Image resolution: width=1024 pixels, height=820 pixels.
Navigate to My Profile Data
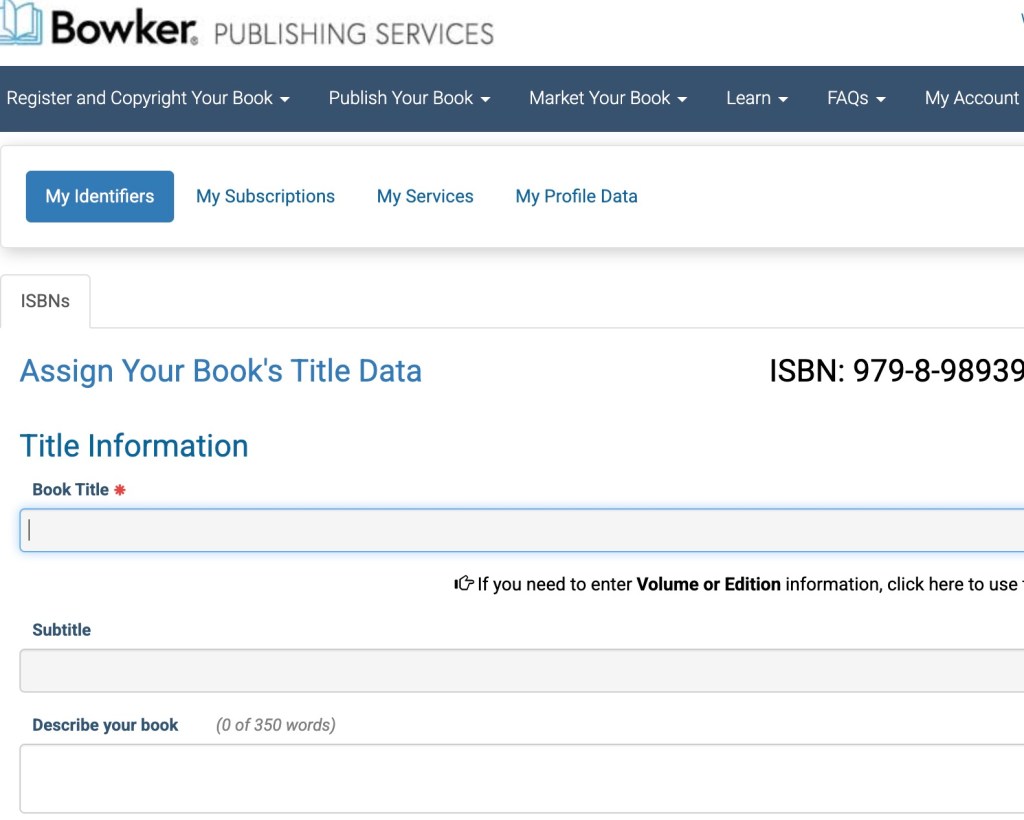click(x=576, y=196)
